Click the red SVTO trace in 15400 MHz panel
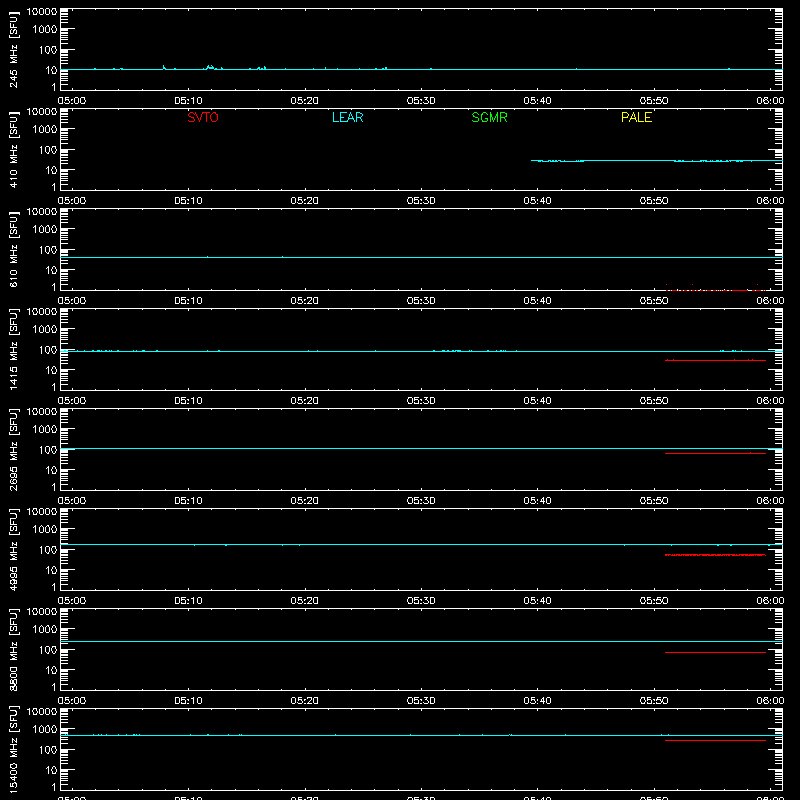 (x=715, y=740)
